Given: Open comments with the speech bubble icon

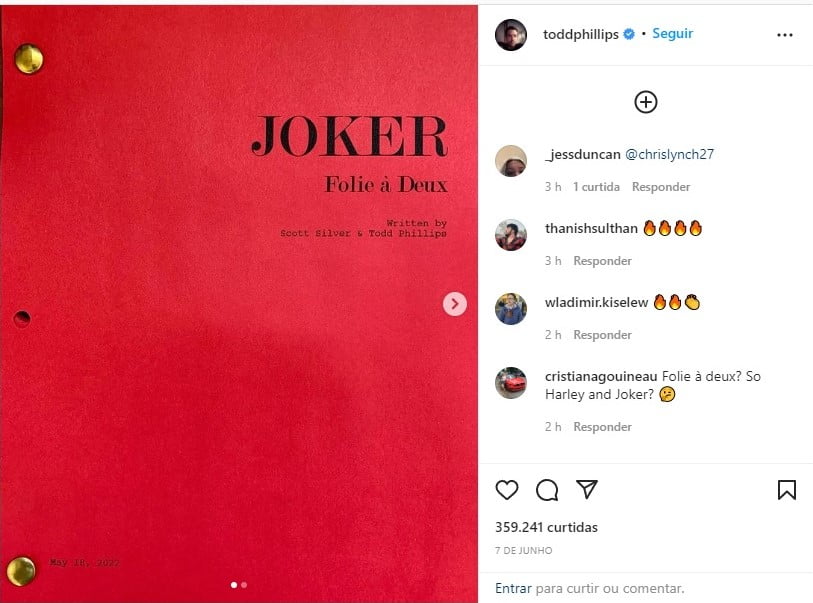Looking at the screenshot, I should (547, 489).
